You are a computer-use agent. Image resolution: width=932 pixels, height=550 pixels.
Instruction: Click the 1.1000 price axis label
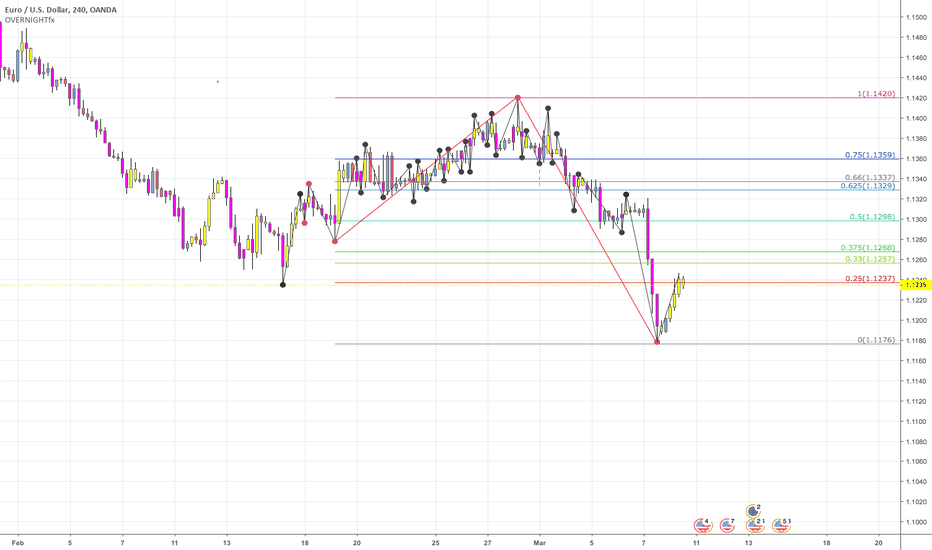coord(916,522)
